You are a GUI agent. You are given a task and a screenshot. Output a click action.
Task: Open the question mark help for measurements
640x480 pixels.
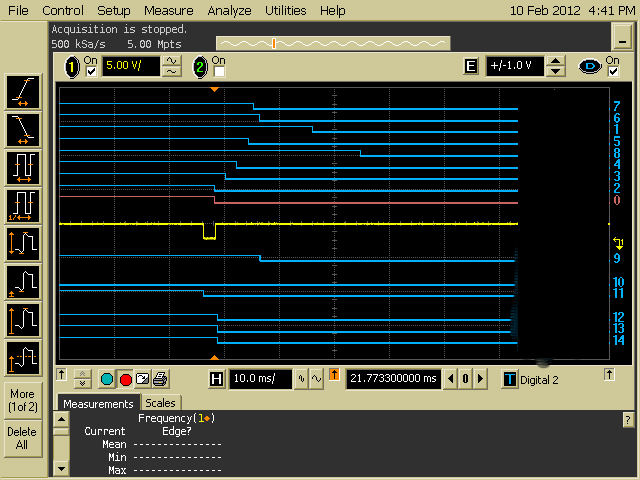pyautogui.click(x=628, y=420)
